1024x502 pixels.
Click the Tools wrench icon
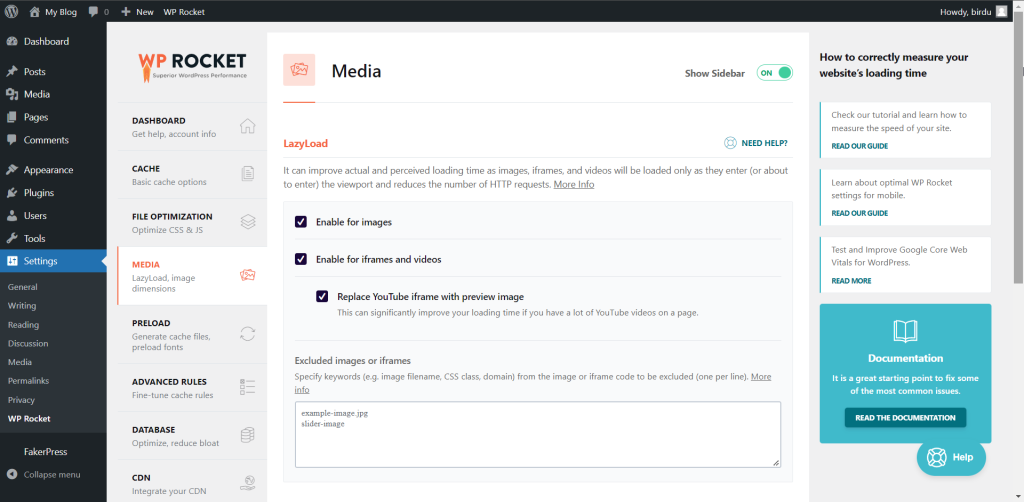coord(12,238)
